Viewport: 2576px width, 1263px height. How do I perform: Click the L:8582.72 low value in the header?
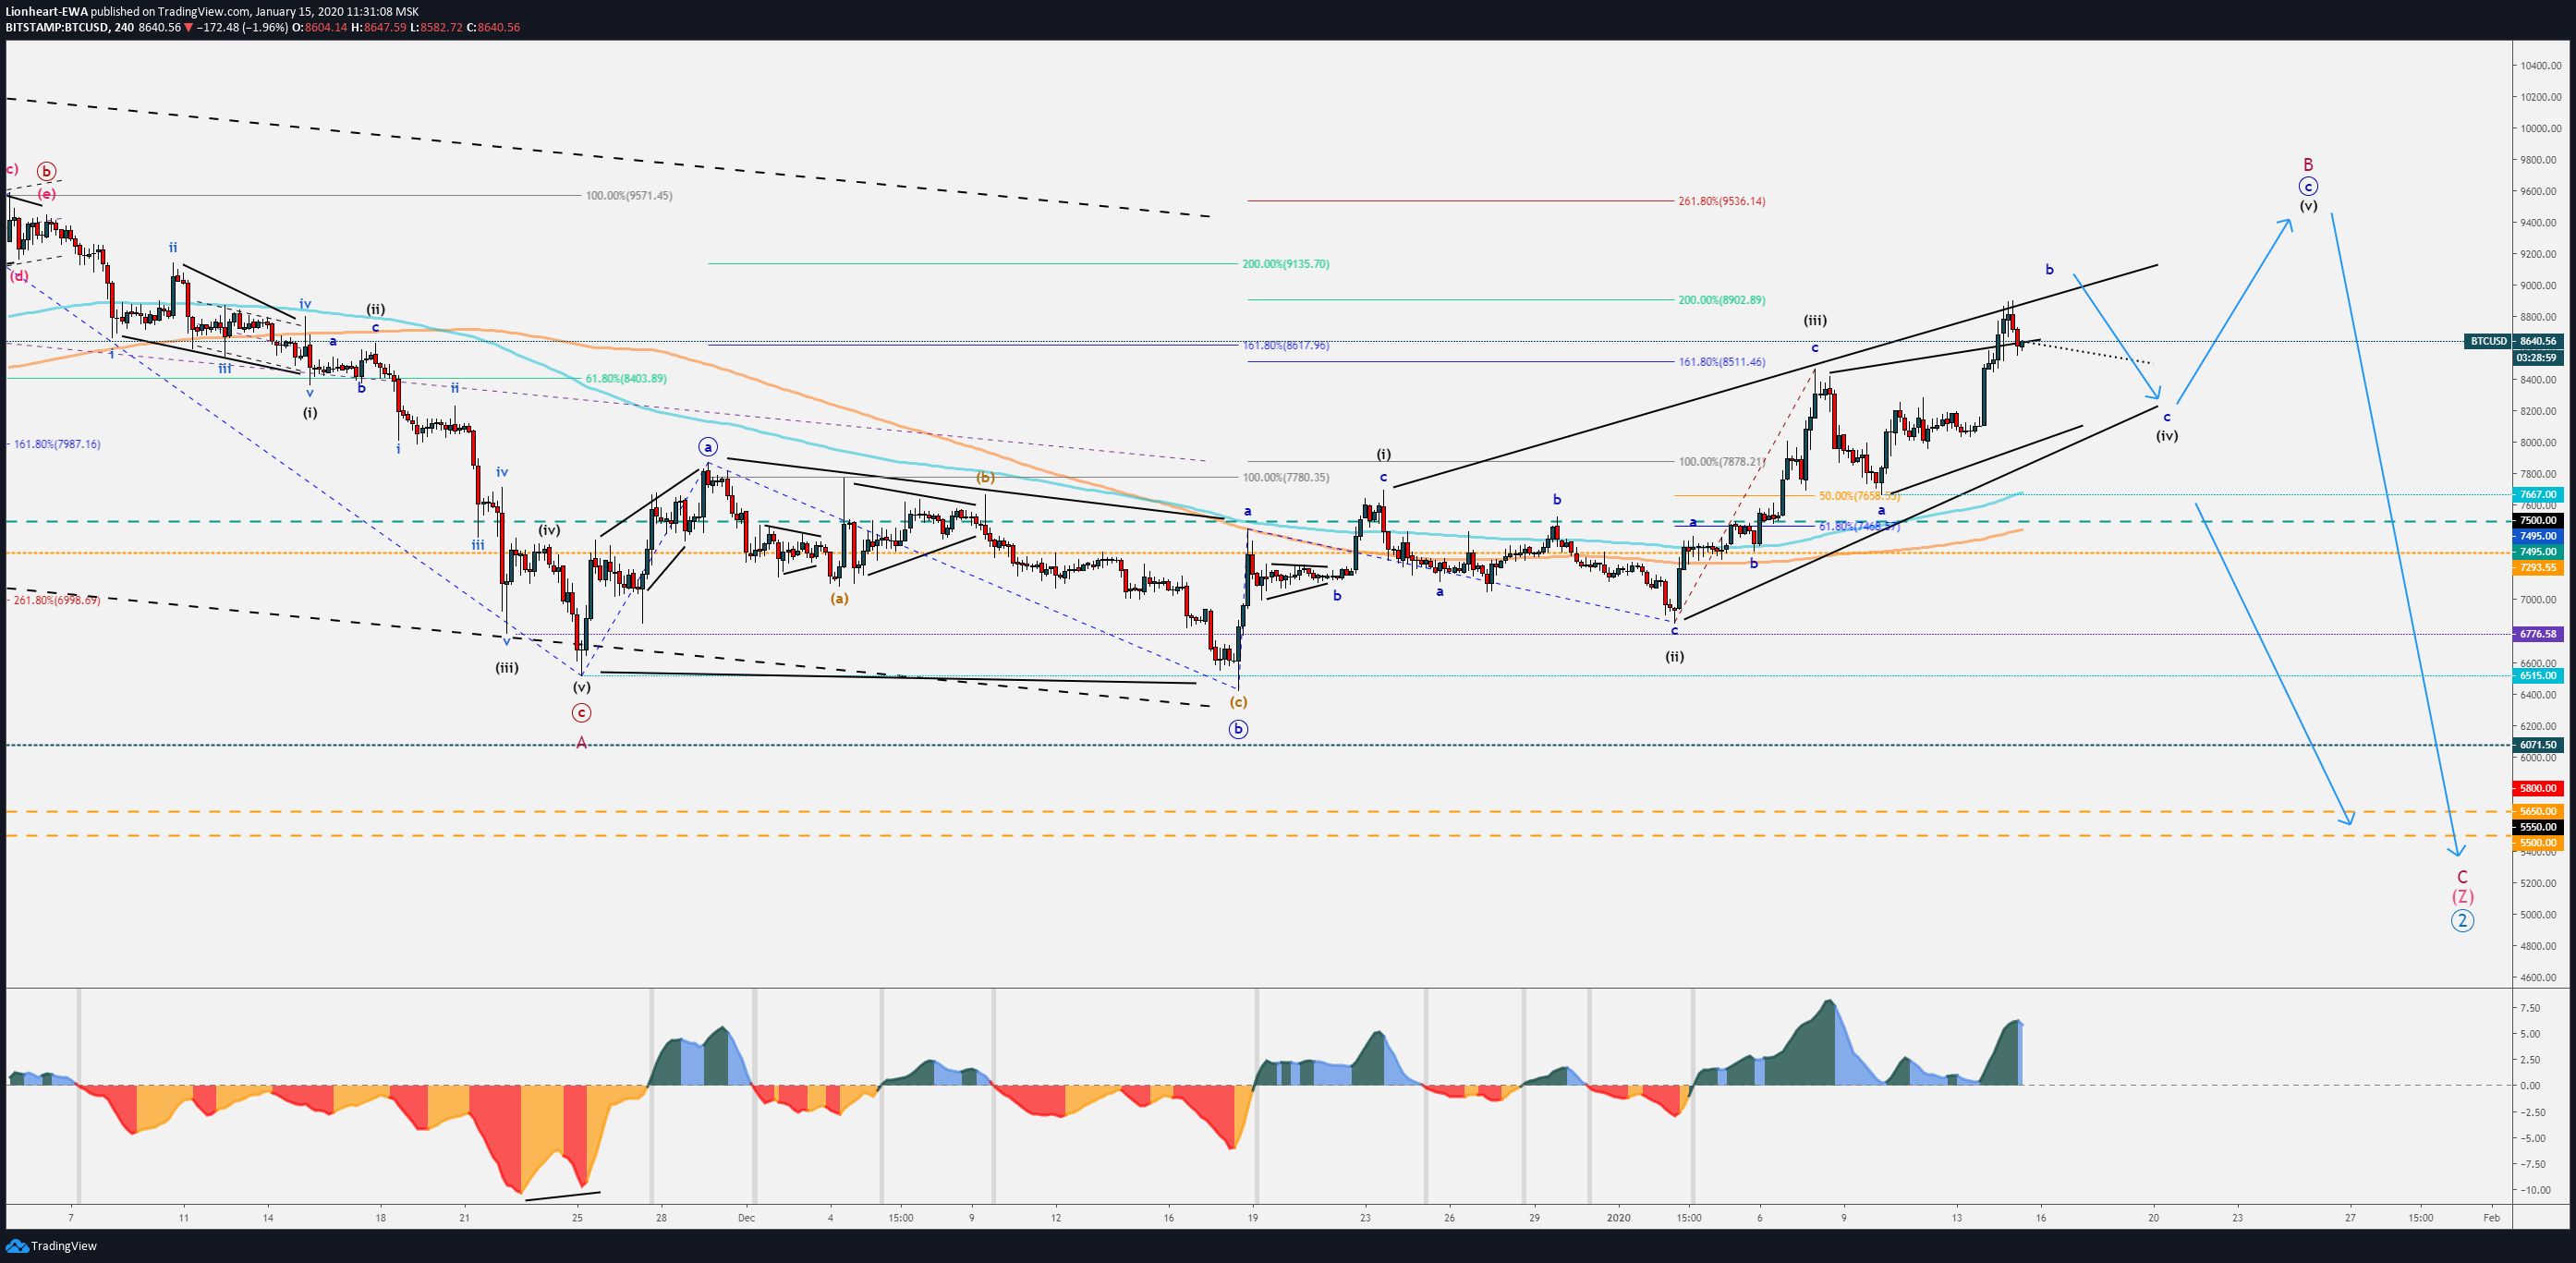(437, 27)
